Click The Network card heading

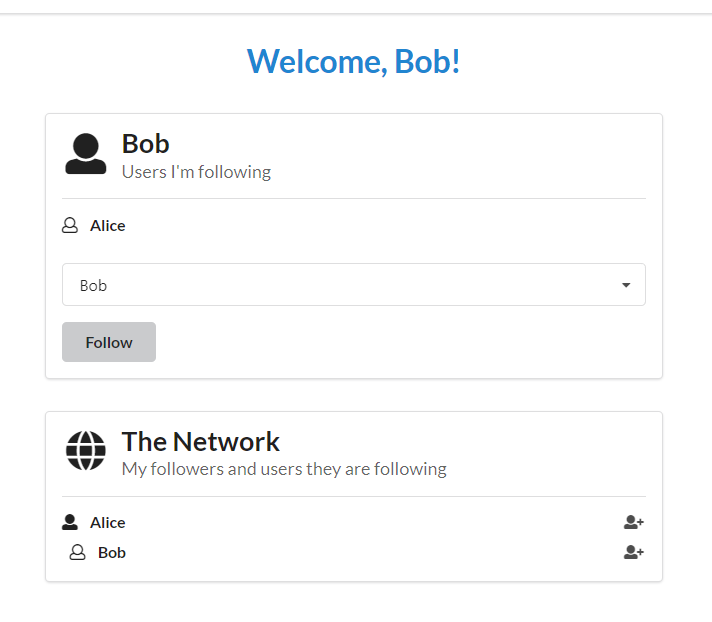click(201, 441)
